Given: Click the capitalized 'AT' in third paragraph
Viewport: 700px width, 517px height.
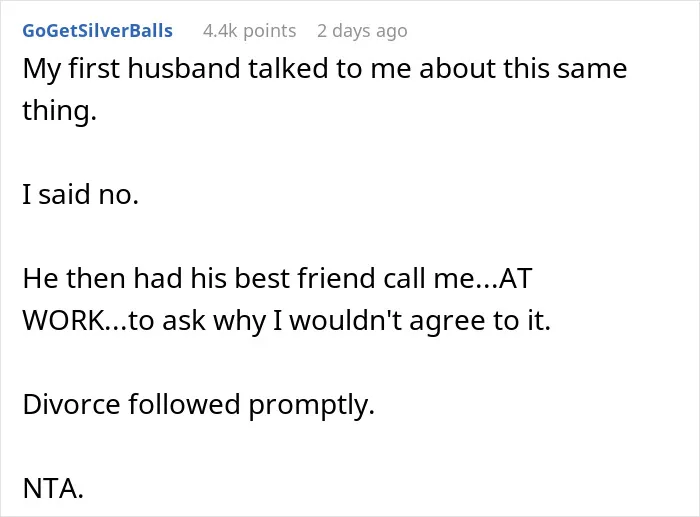Looking at the screenshot, I should 516,278.
